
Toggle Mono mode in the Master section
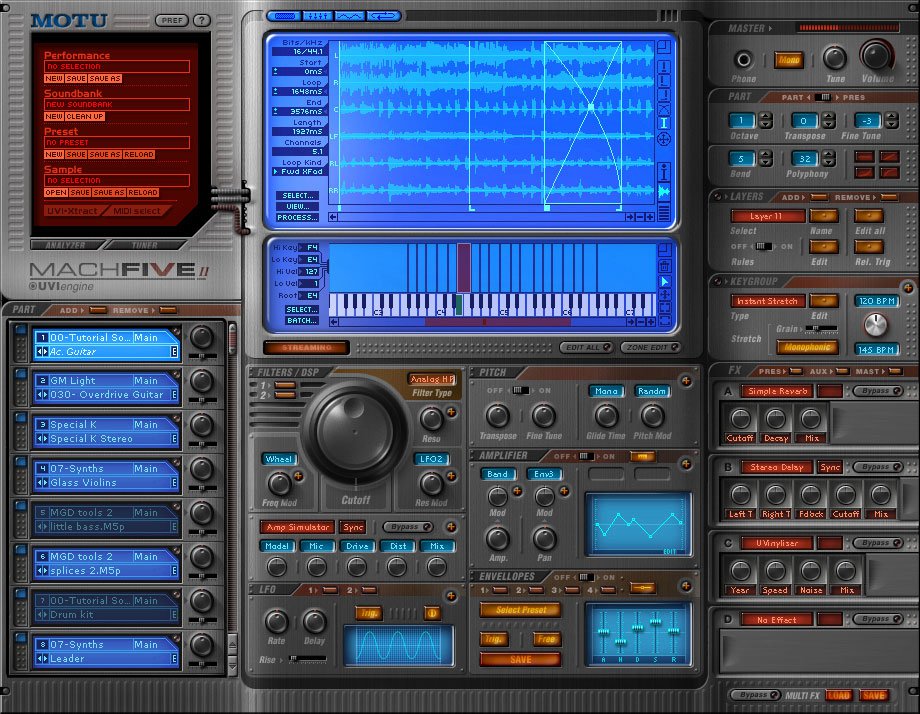789,60
